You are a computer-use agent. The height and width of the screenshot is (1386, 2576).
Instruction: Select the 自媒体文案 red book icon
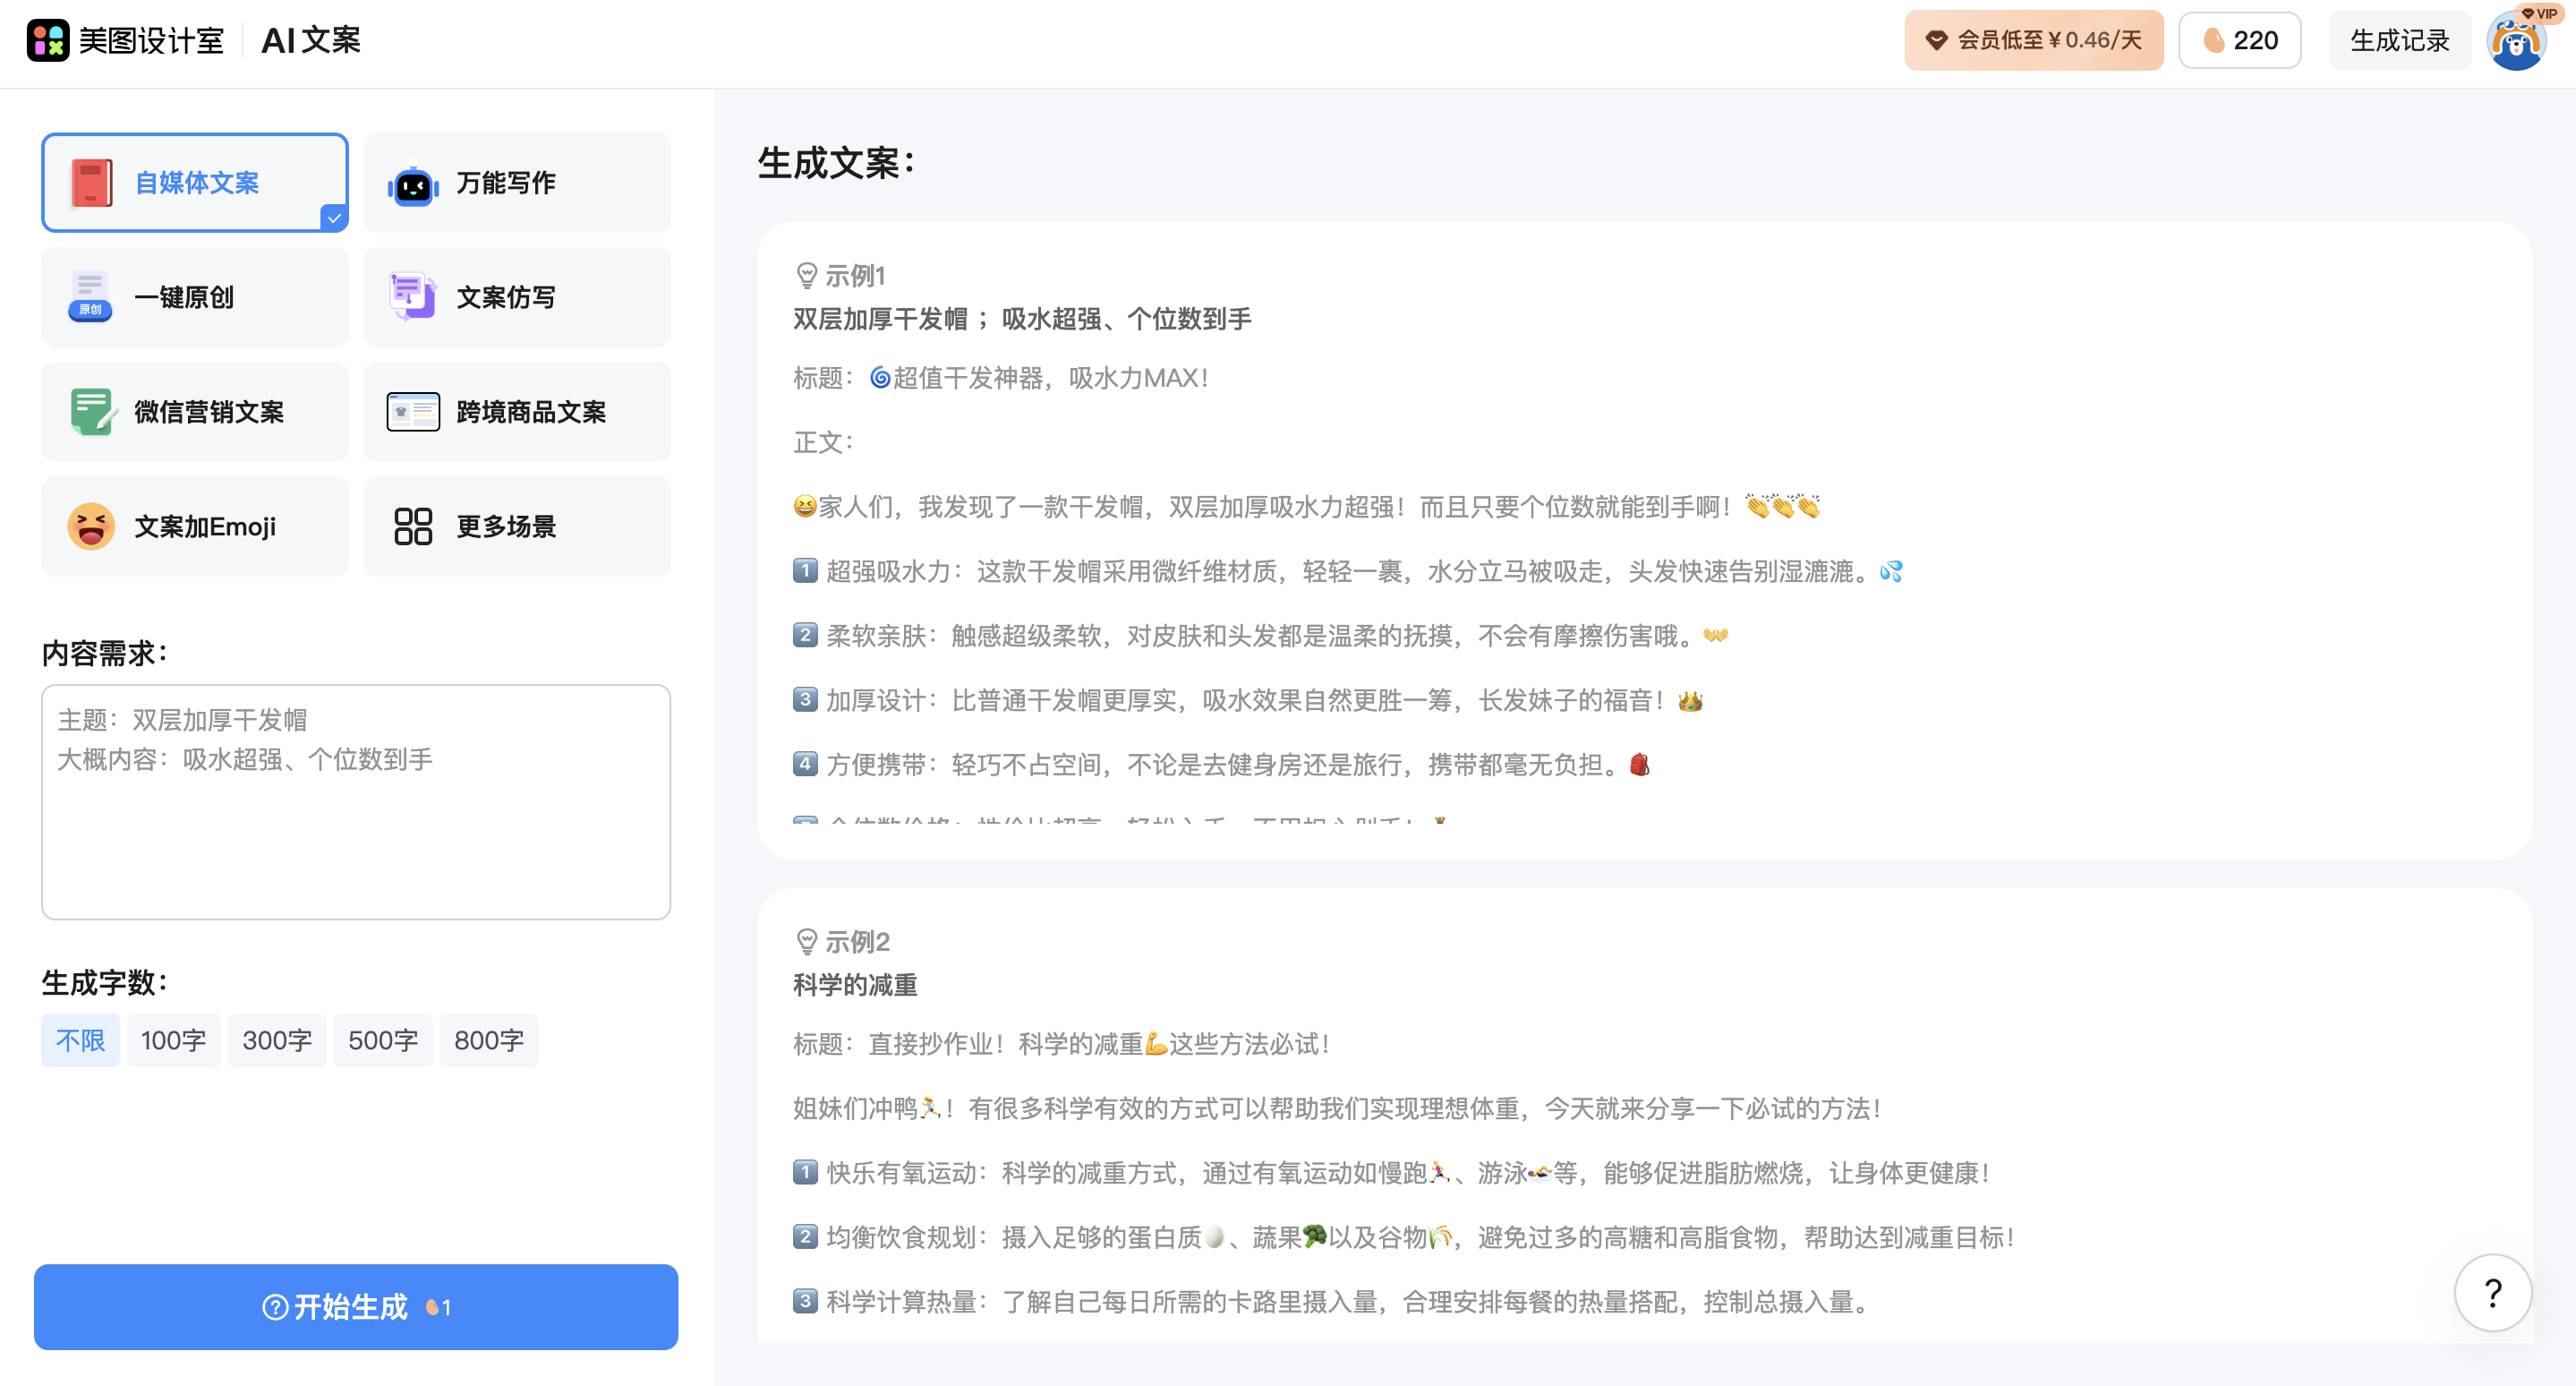click(x=91, y=183)
